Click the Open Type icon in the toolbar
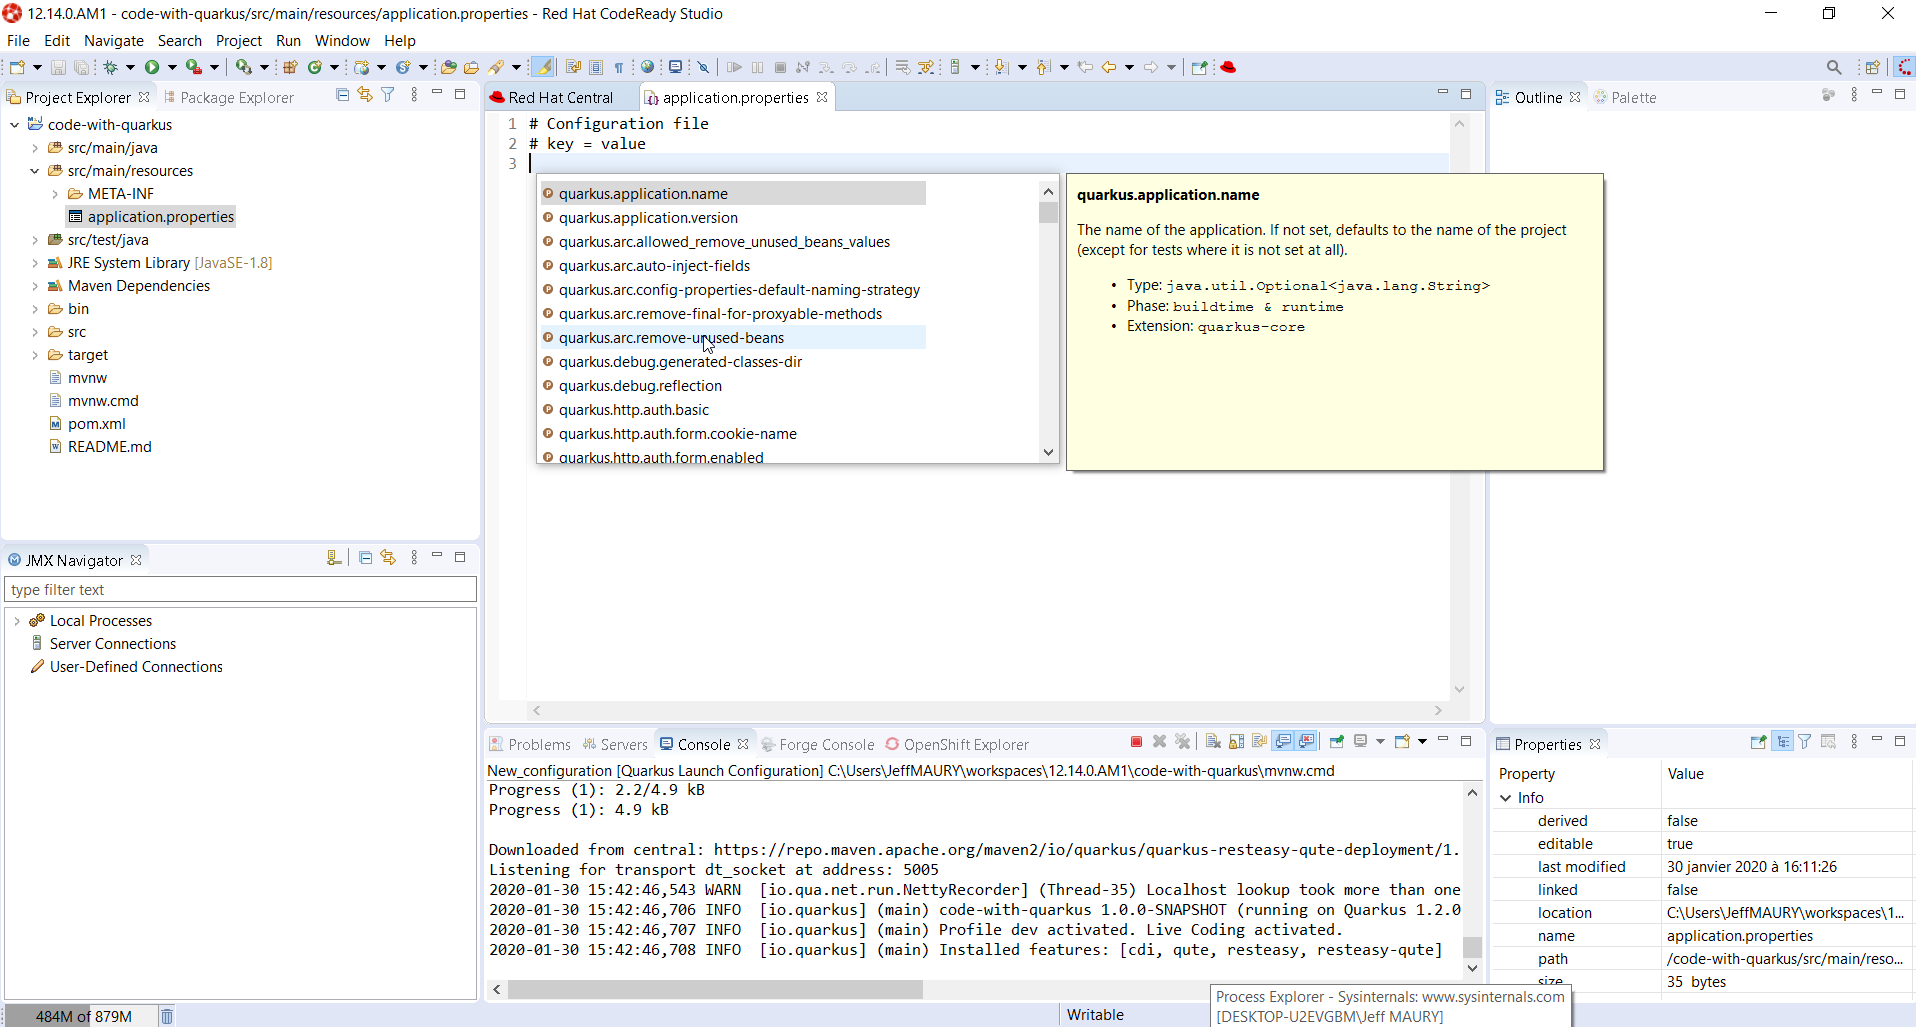The image size is (1916, 1027). pyautogui.click(x=448, y=67)
